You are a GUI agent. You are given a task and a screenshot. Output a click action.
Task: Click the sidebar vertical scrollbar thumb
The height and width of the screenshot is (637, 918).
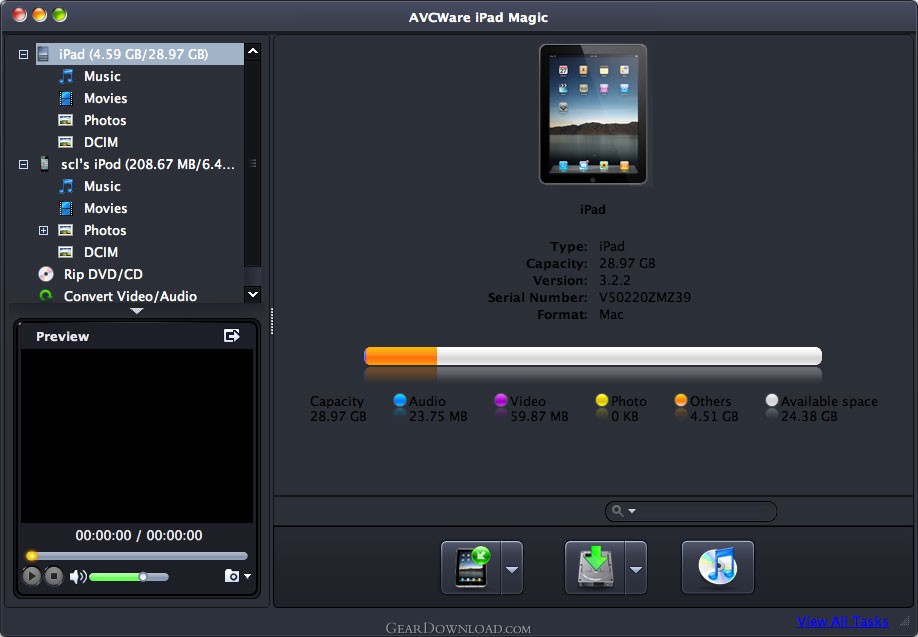tap(253, 163)
